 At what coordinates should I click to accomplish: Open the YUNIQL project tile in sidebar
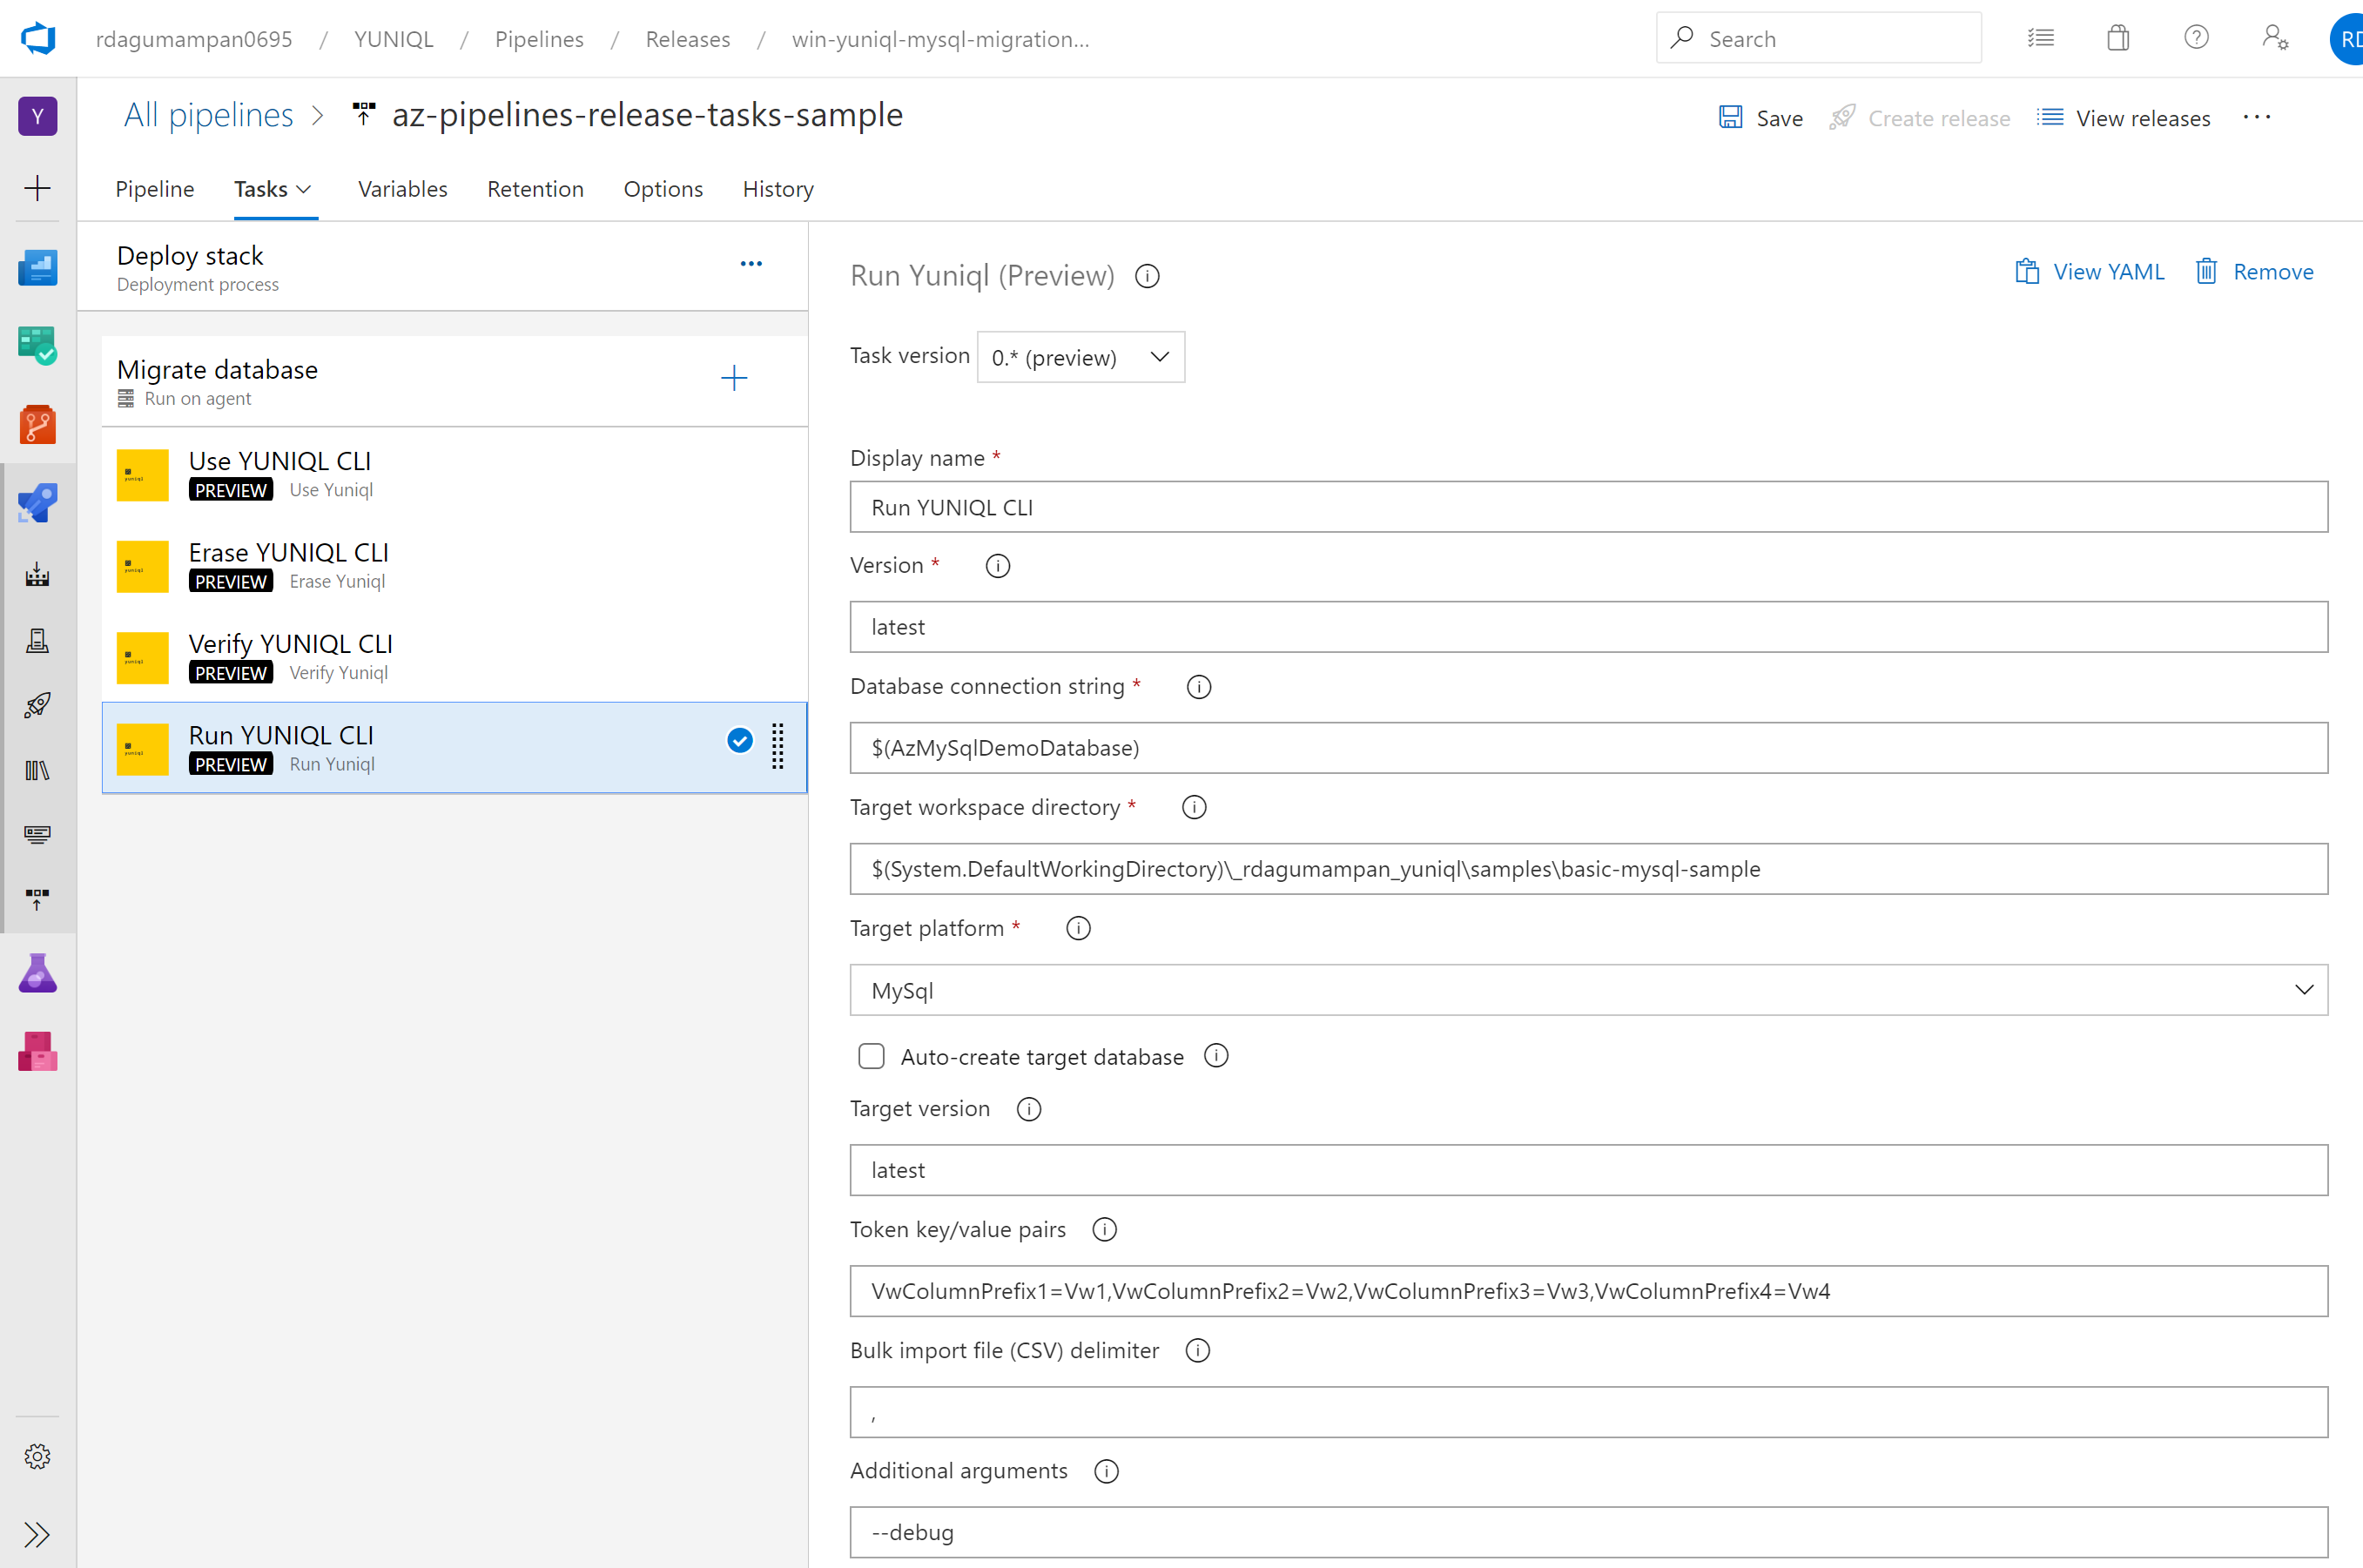(38, 116)
